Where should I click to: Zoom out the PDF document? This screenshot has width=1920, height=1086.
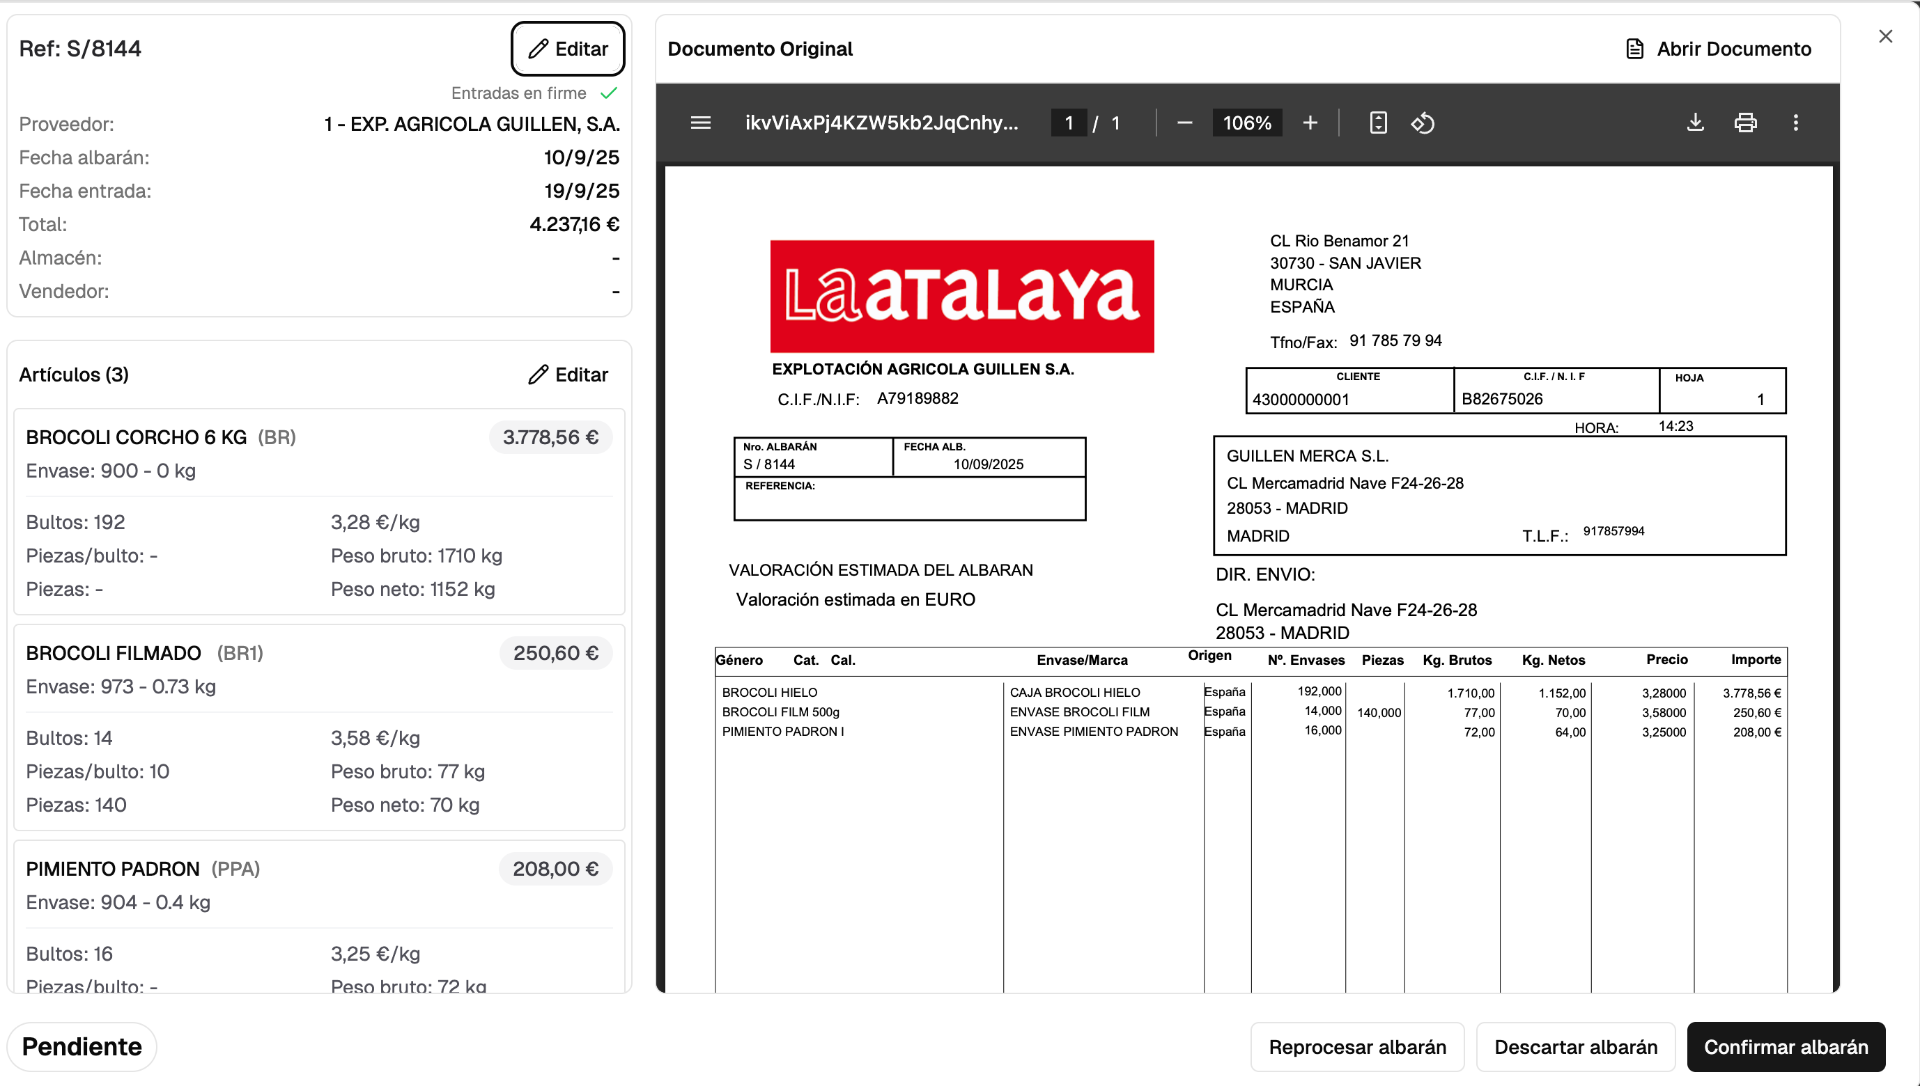pyautogui.click(x=1184, y=123)
